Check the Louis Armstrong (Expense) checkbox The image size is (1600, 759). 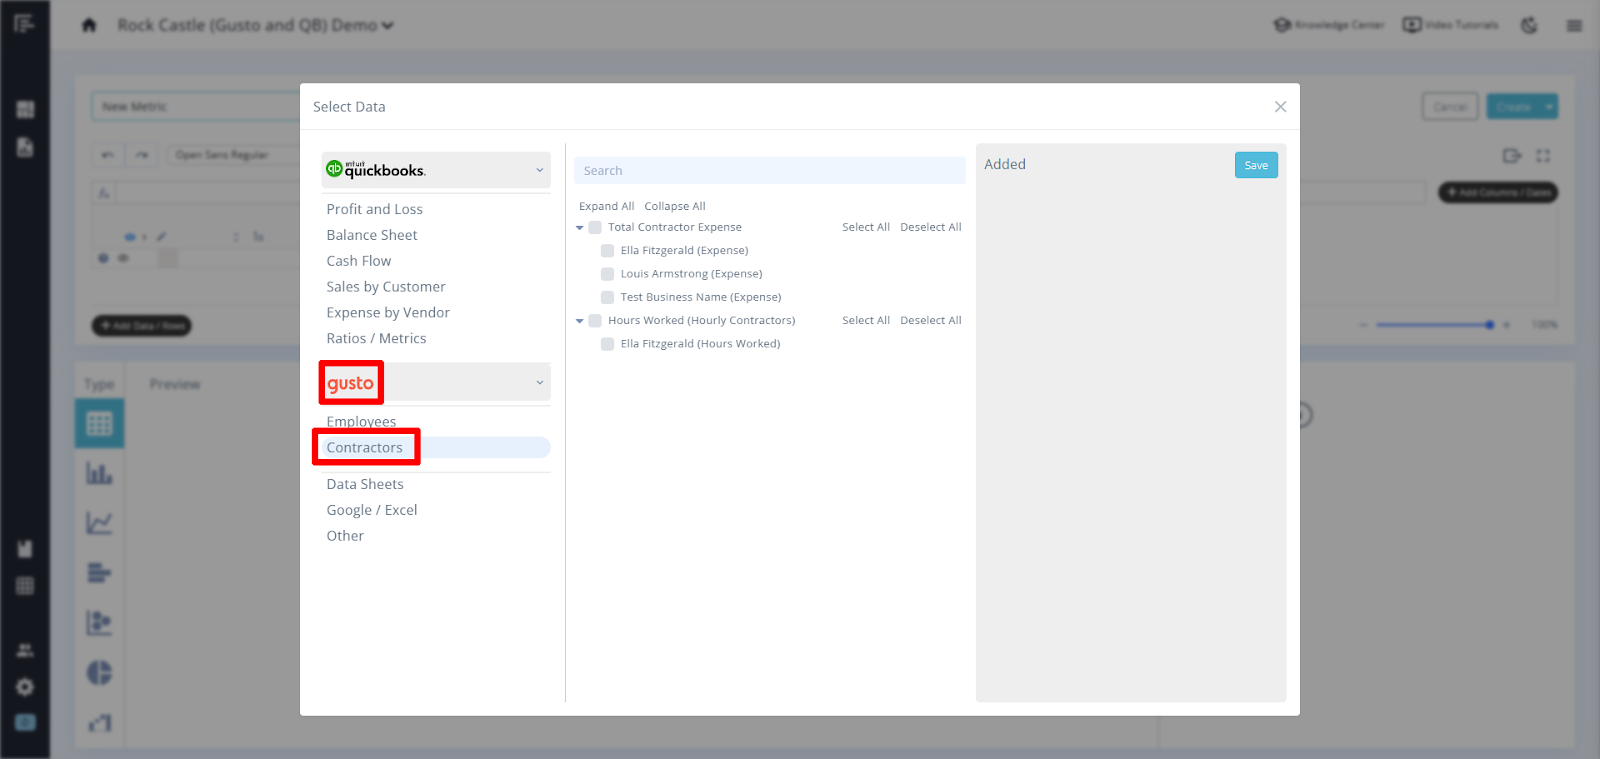pyautogui.click(x=607, y=274)
